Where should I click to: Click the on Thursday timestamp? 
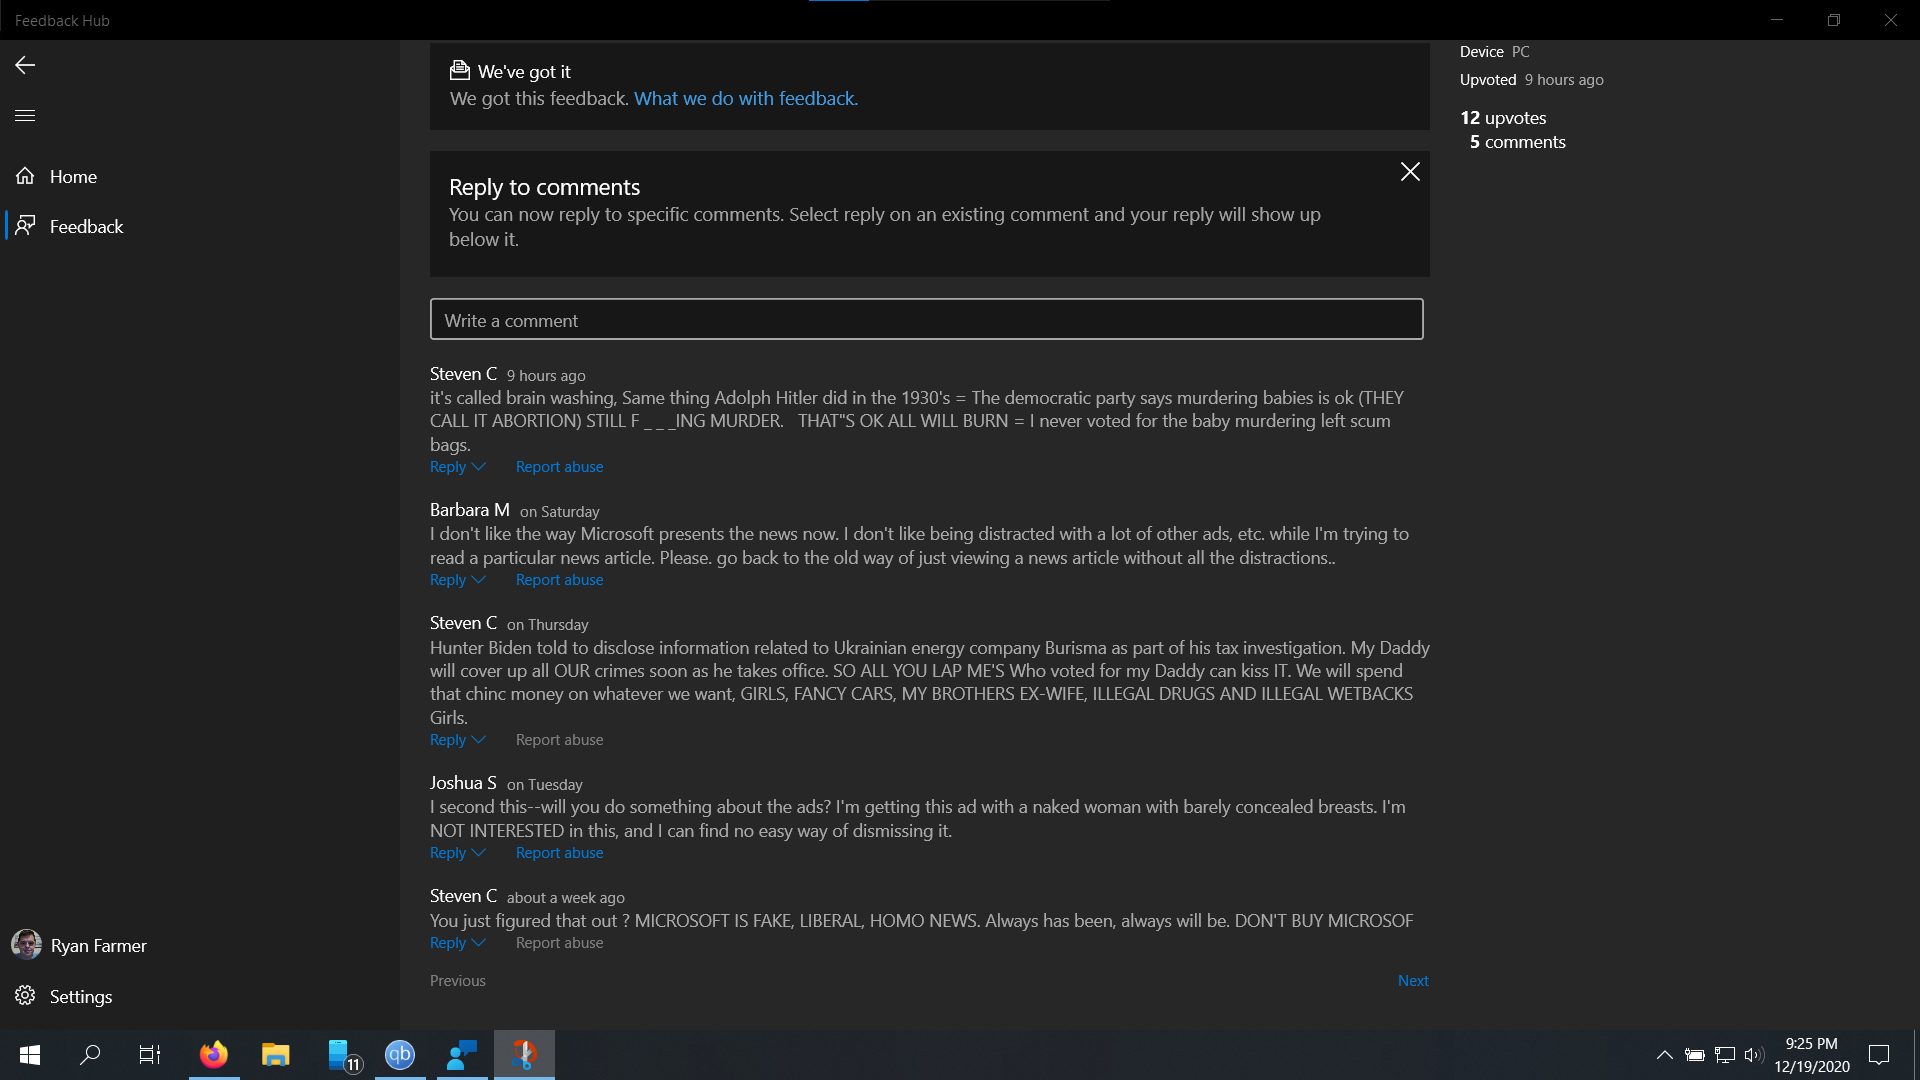click(x=547, y=625)
